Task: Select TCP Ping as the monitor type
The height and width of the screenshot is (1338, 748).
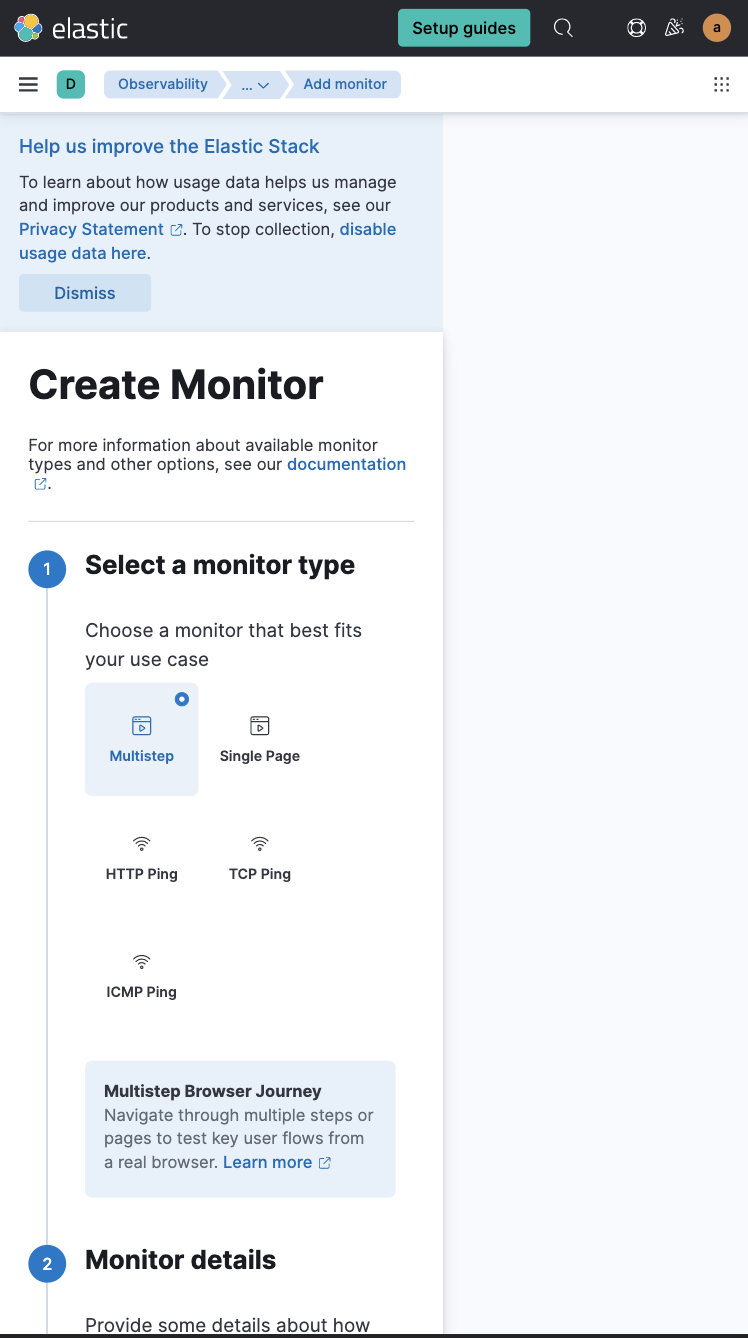Action: click(x=259, y=857)
